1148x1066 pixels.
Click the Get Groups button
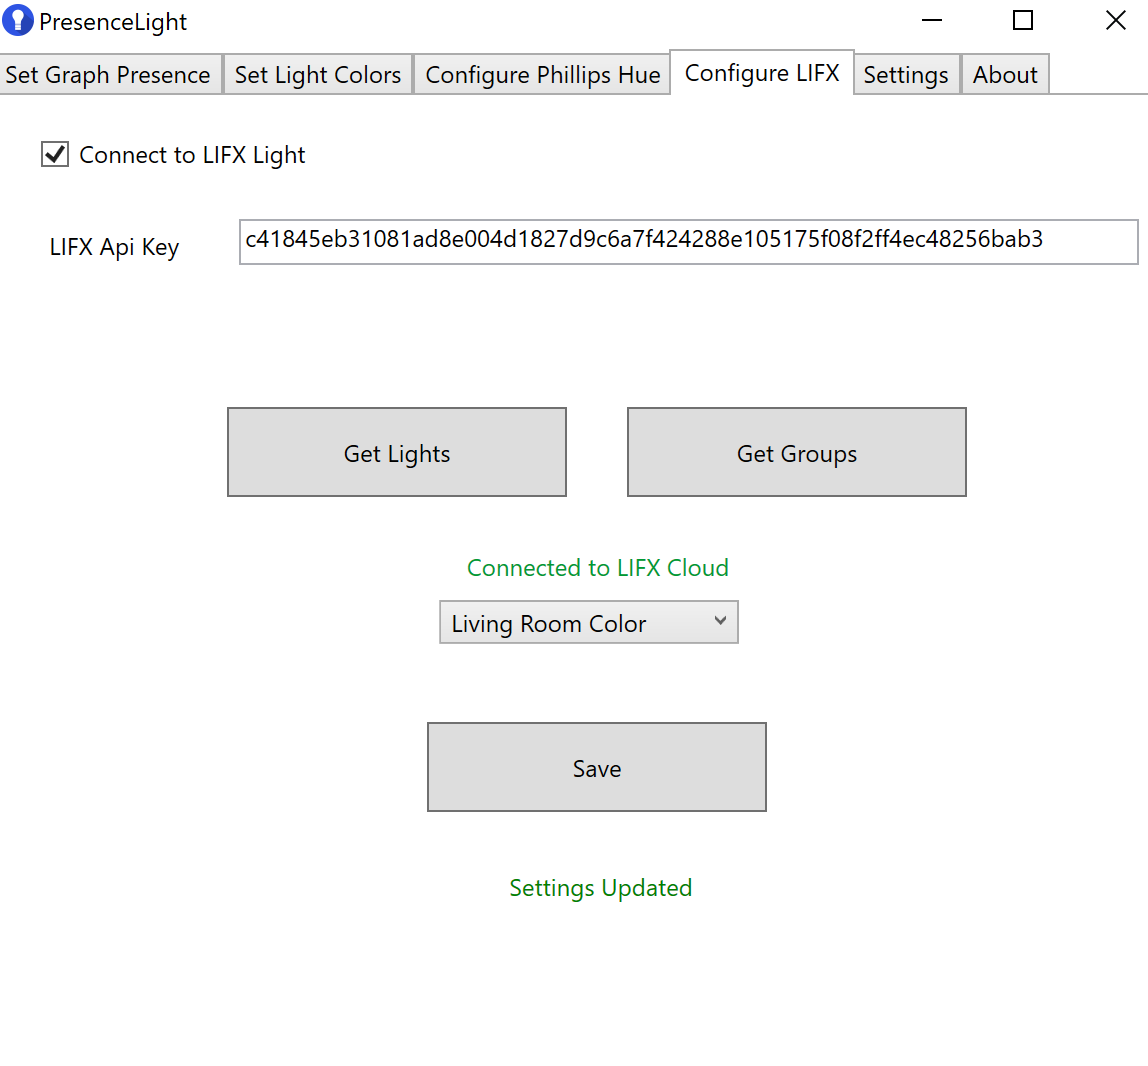tap(797, 452)
